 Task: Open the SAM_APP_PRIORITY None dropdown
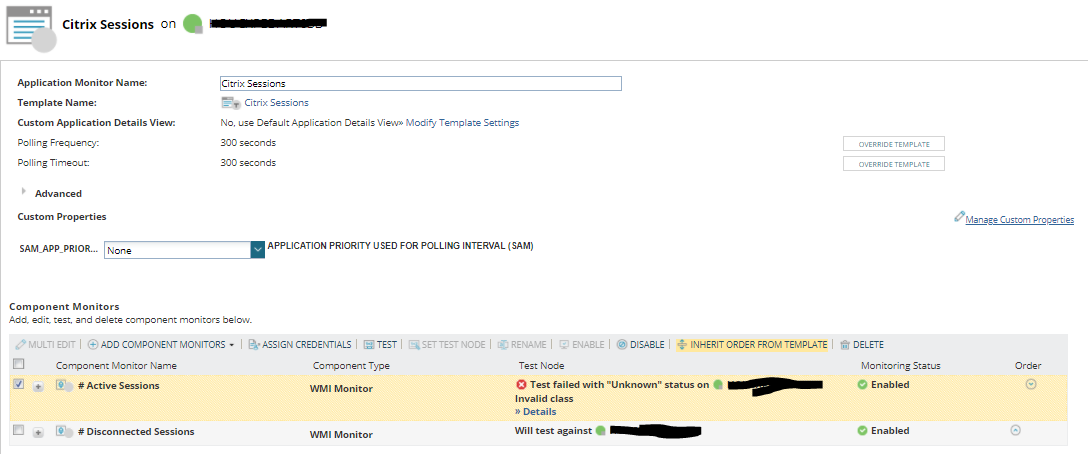tap(257, 250)
